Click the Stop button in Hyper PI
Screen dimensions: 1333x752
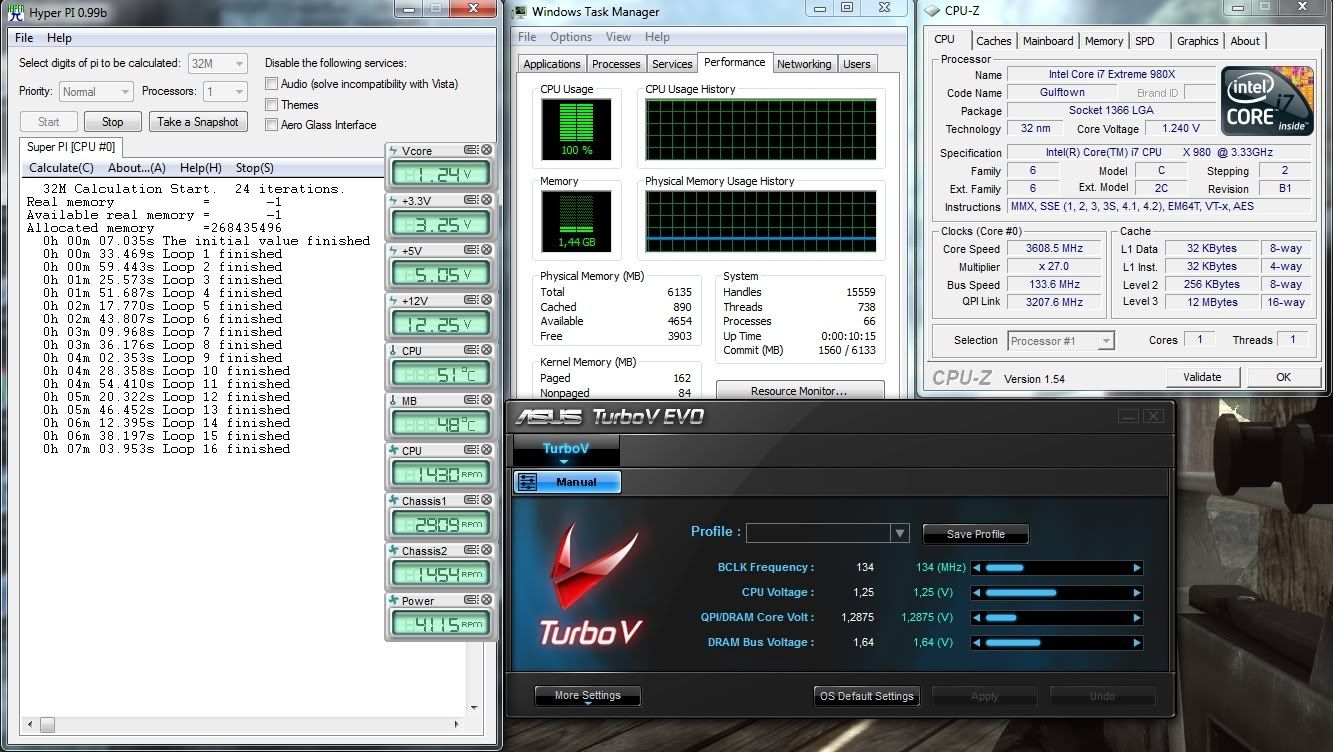click(112, 122)
